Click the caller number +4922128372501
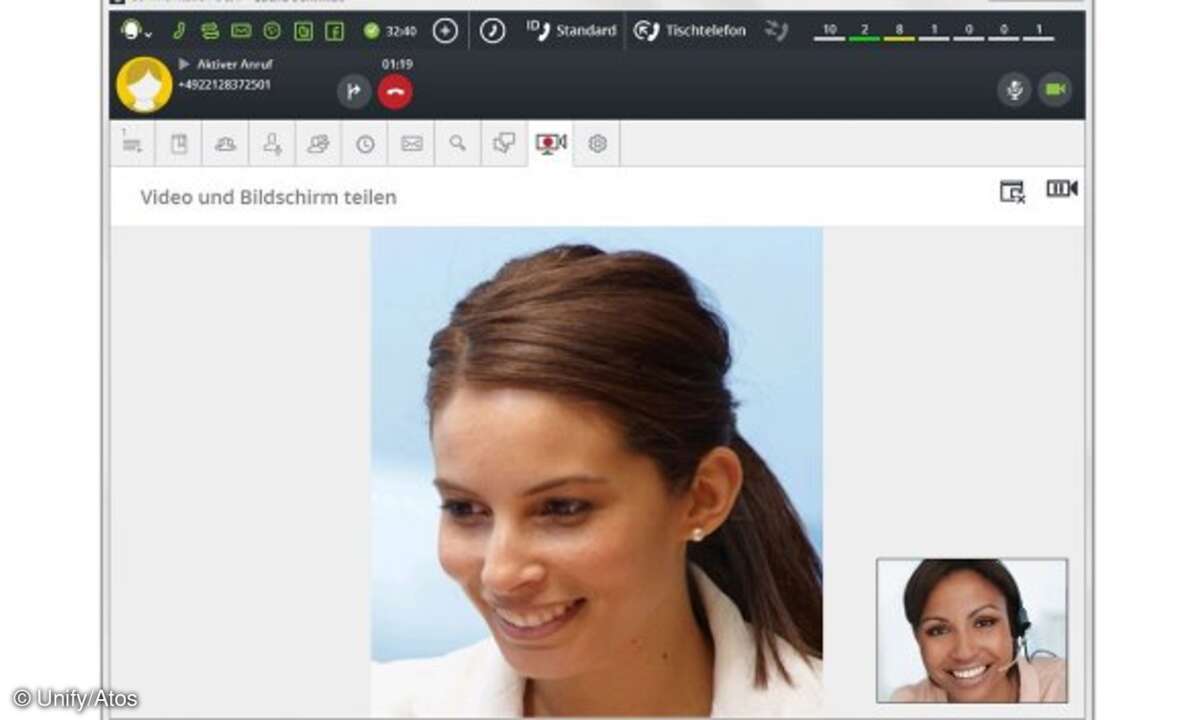The image size is (1200, 720). (x=224, y=85)
